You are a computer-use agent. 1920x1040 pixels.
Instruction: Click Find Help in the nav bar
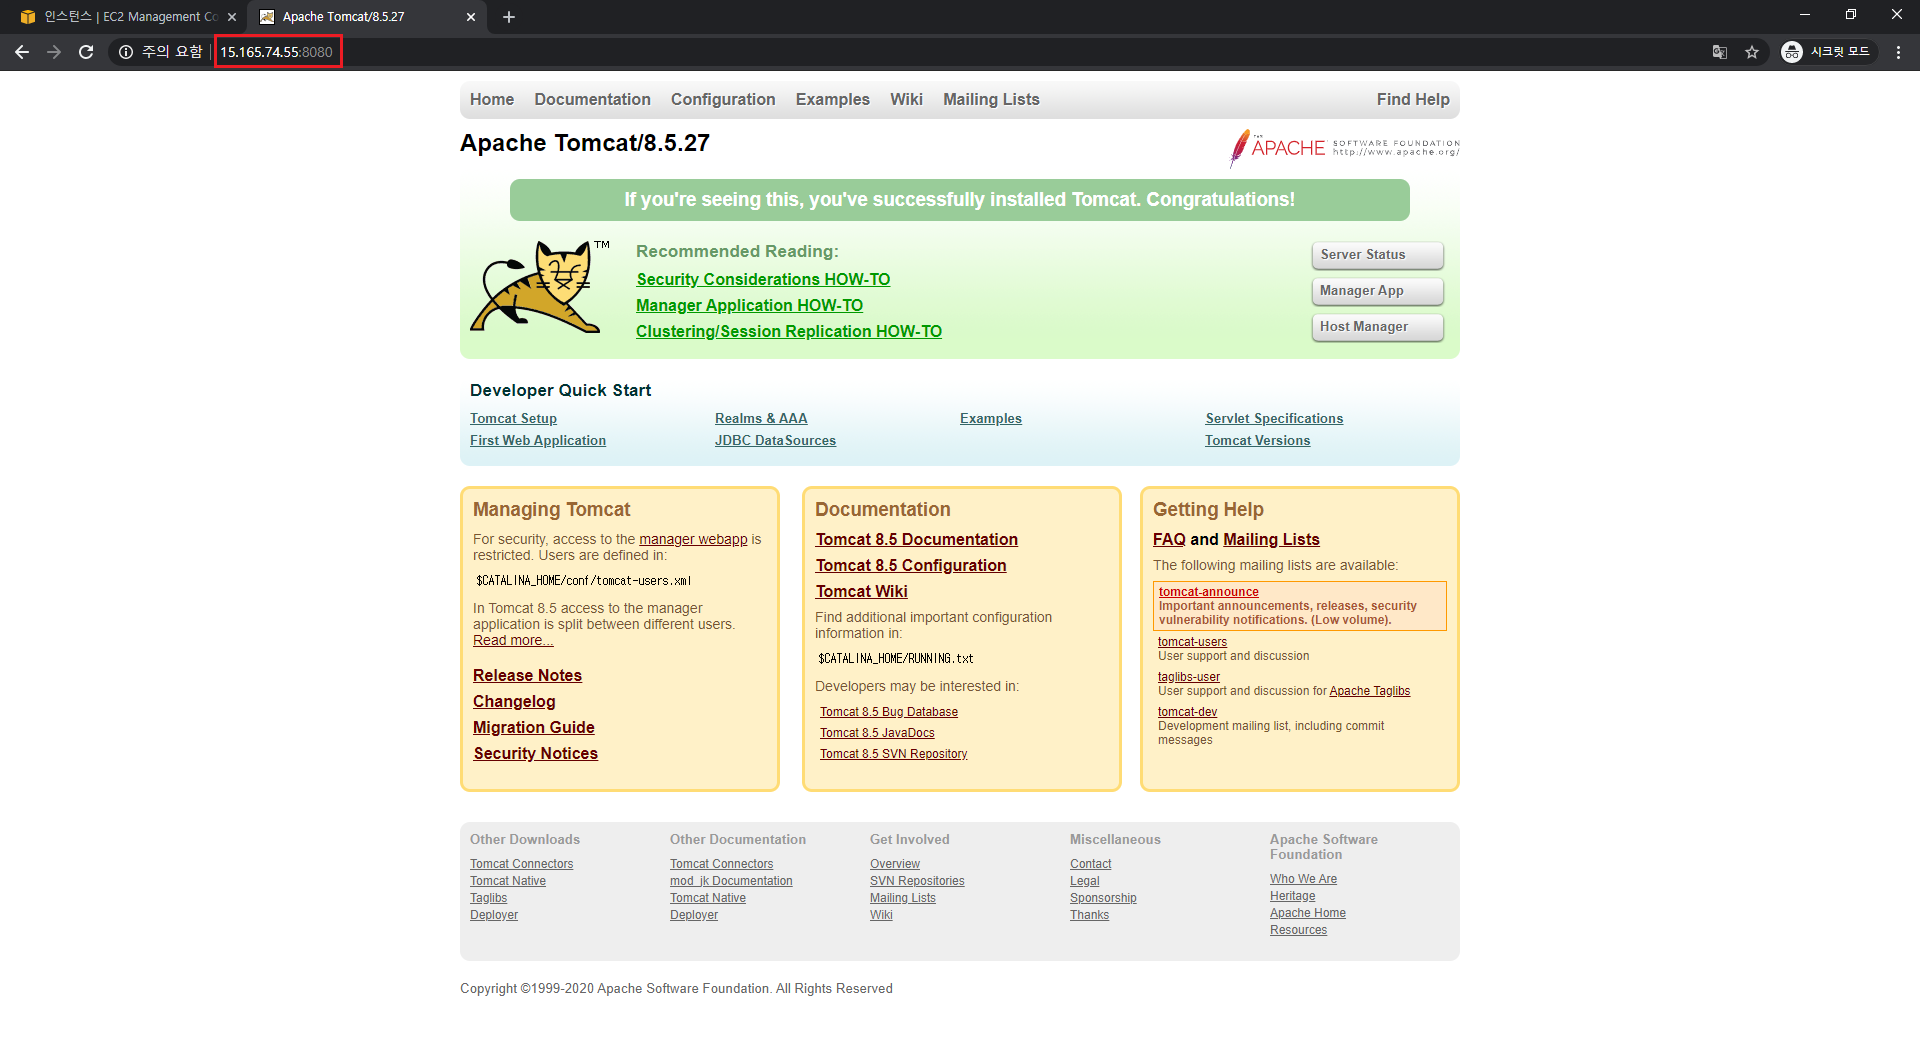click(1413, 99)
